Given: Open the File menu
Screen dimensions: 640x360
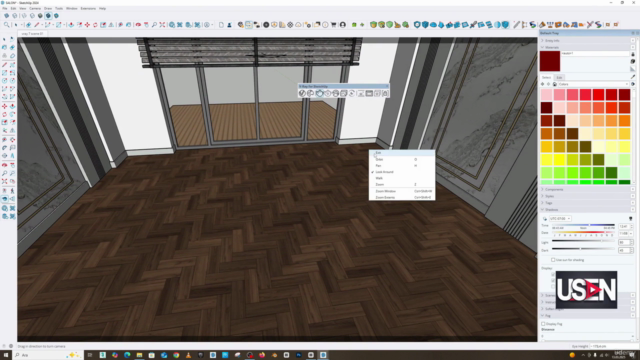Looking at the screenshot, I should tap(5, 8).
